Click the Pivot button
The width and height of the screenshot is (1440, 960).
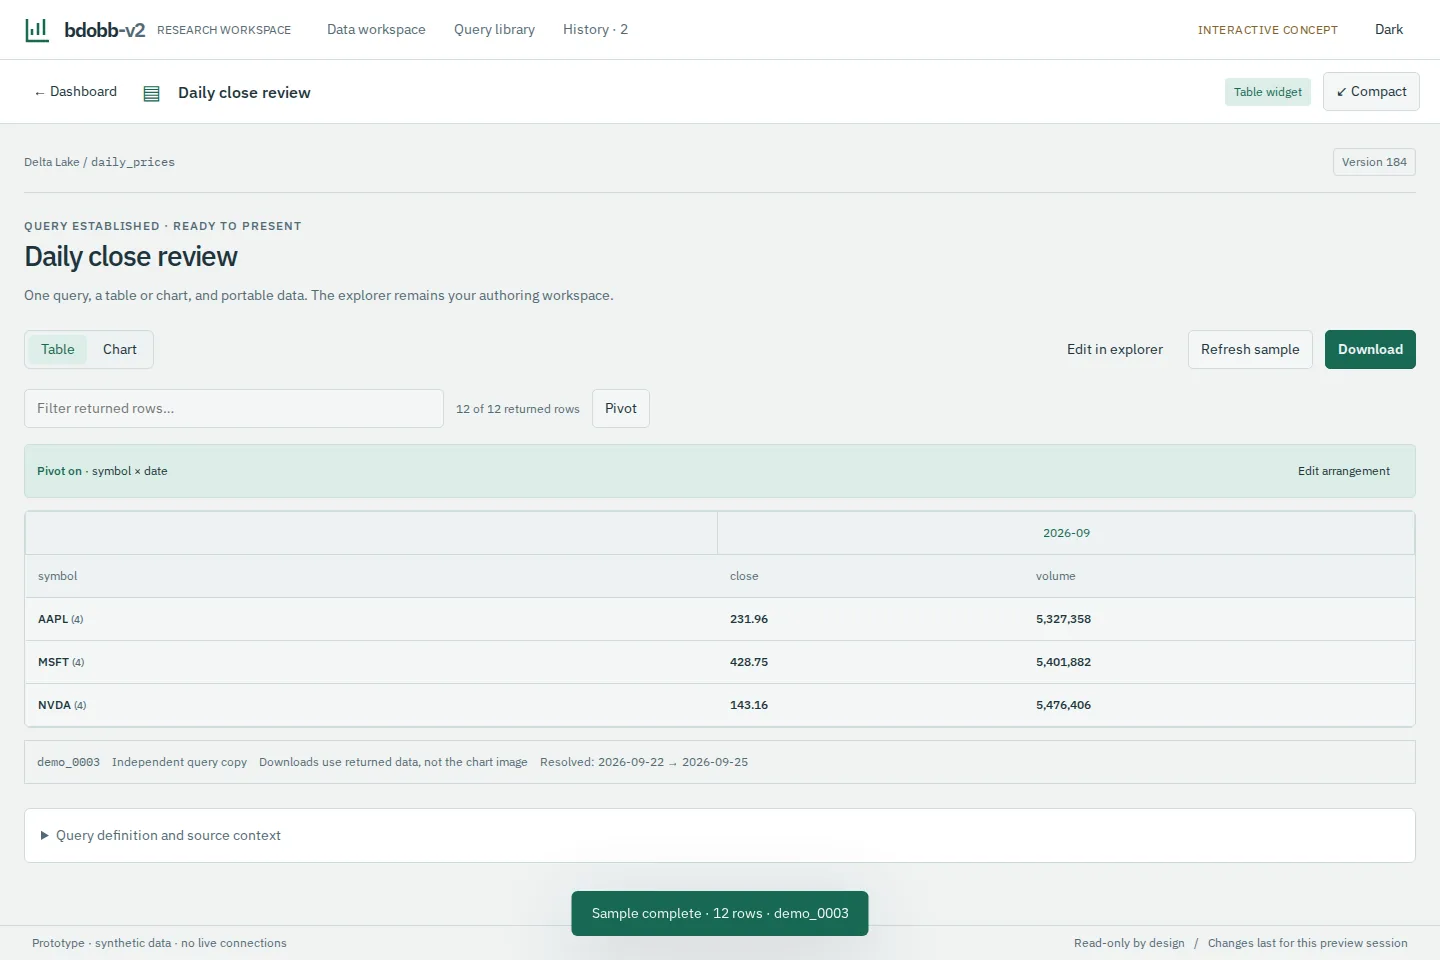621,408
